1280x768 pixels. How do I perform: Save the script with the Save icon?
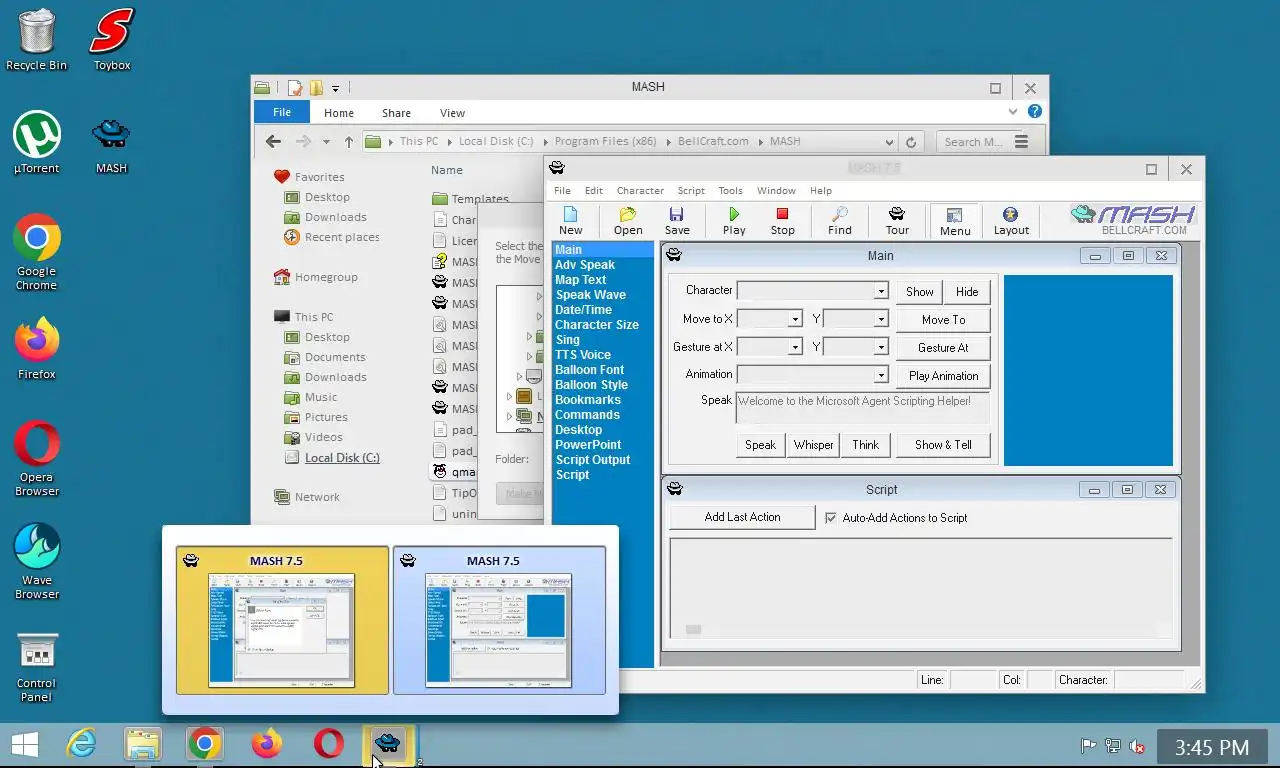click(677, 221)
